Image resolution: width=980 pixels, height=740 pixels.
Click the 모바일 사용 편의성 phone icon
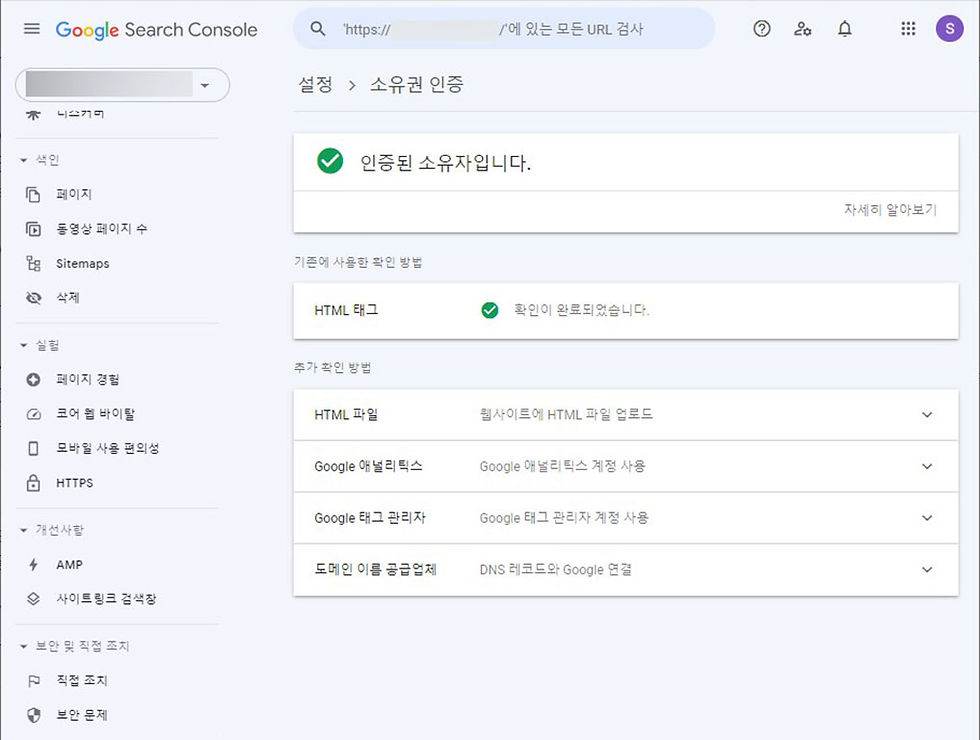coord(33,448)
